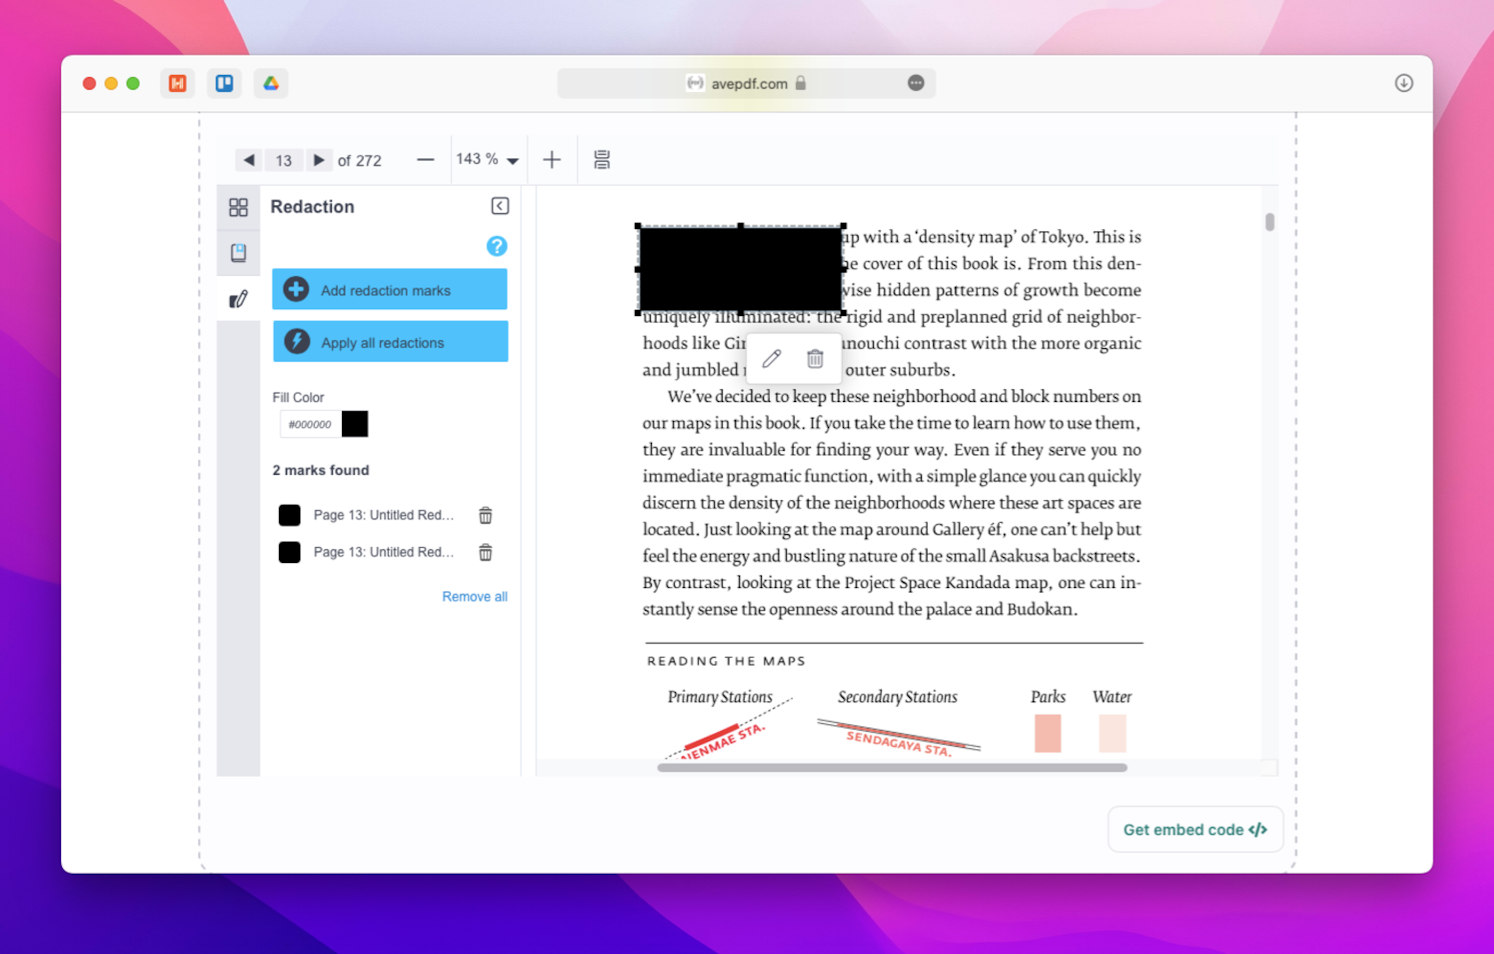Delete the first Page 13 redaction mark

point(485,514)
